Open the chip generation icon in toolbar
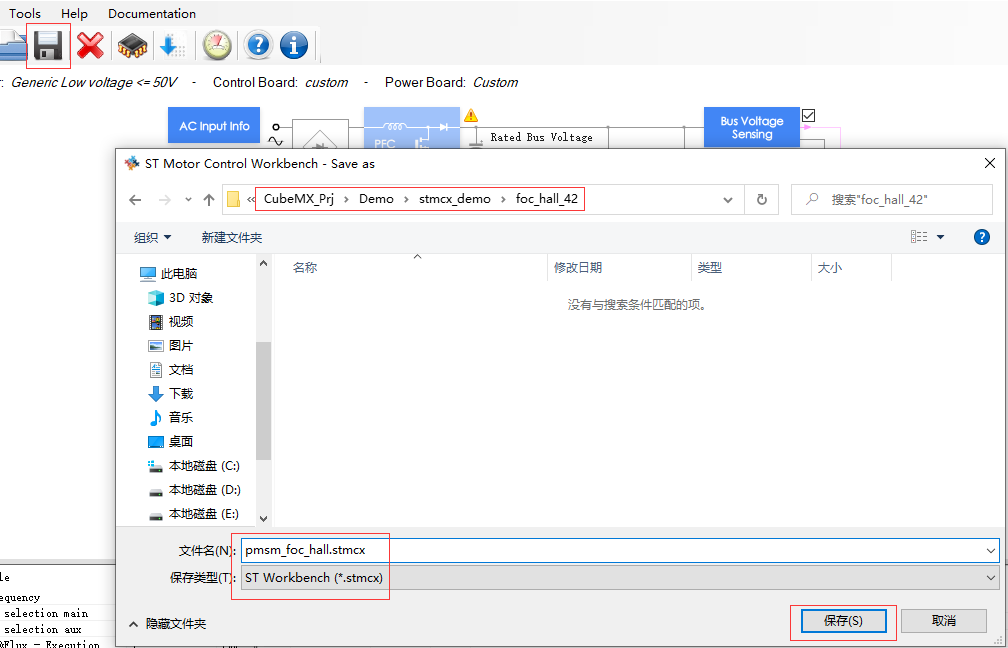Screen dimensions: 1008x648 click(132, 46)
